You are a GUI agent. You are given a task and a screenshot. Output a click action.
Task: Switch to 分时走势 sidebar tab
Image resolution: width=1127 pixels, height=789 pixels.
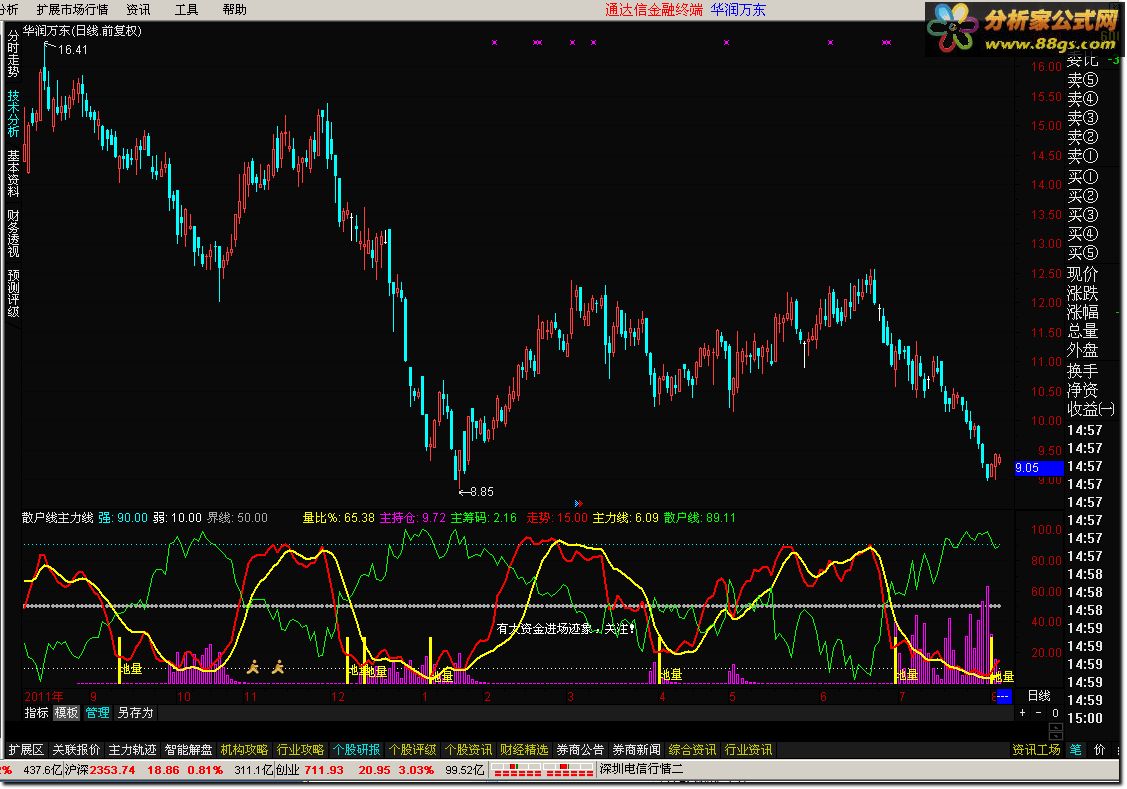[x=13, y=53]
